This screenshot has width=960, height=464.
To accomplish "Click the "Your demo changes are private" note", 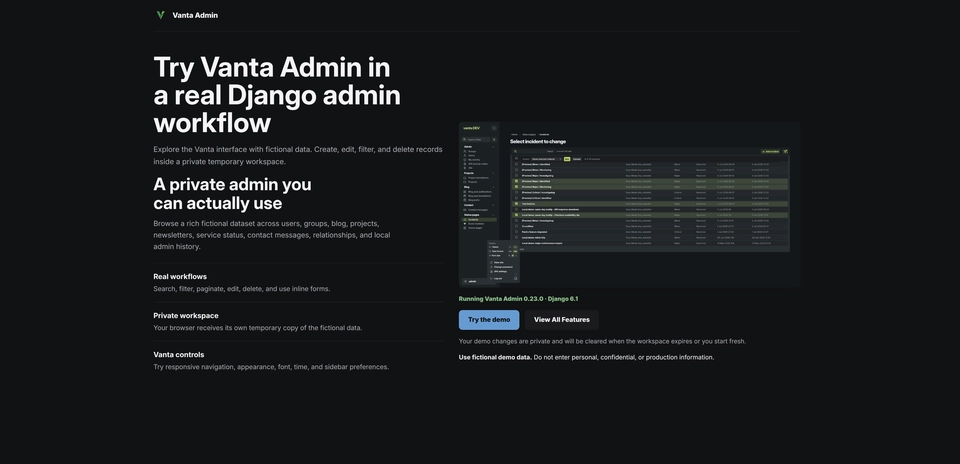I will (602, 342).
